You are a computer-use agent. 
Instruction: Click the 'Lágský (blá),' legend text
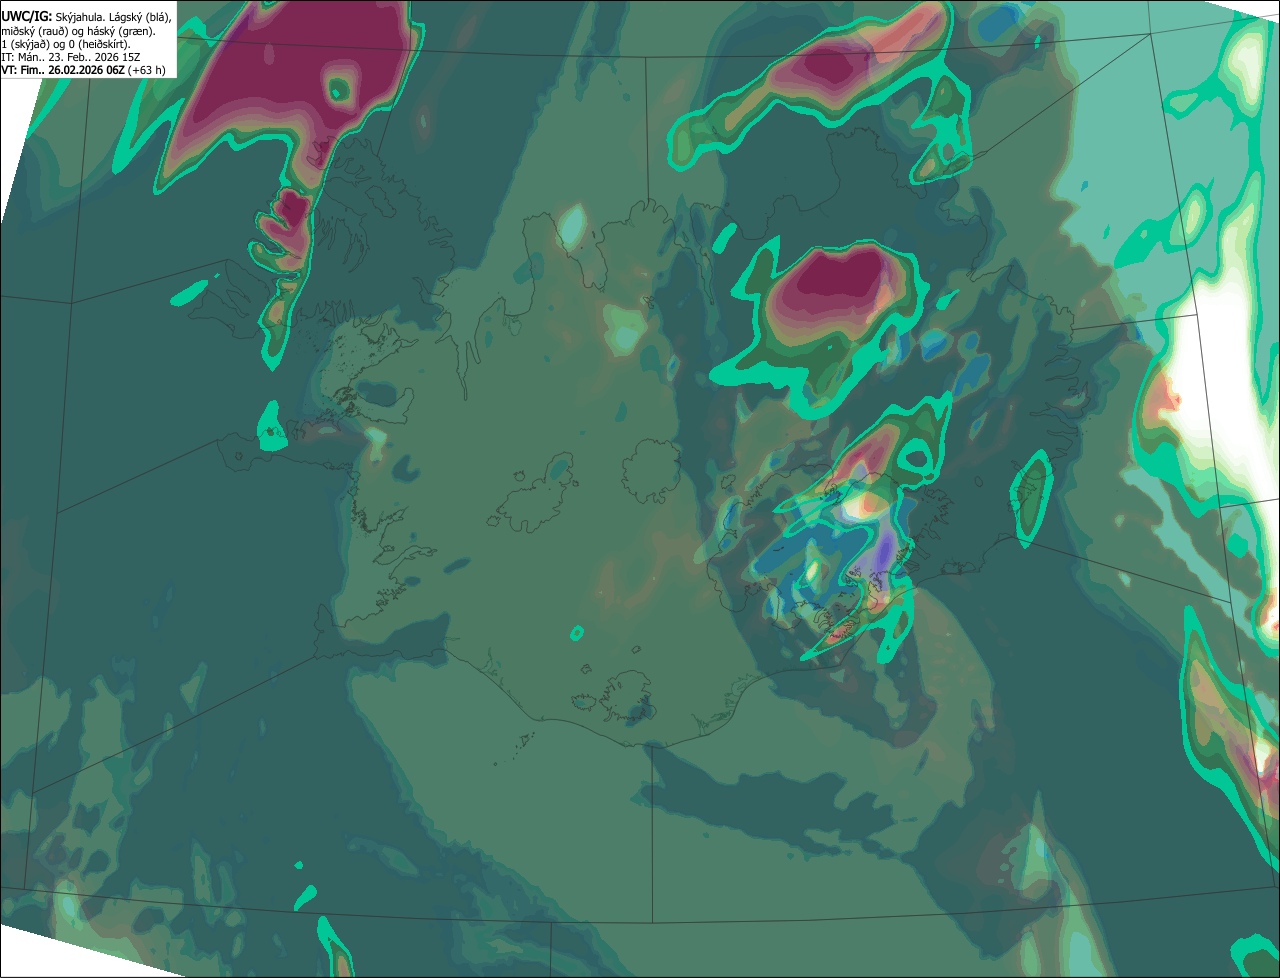coord(140,18)
